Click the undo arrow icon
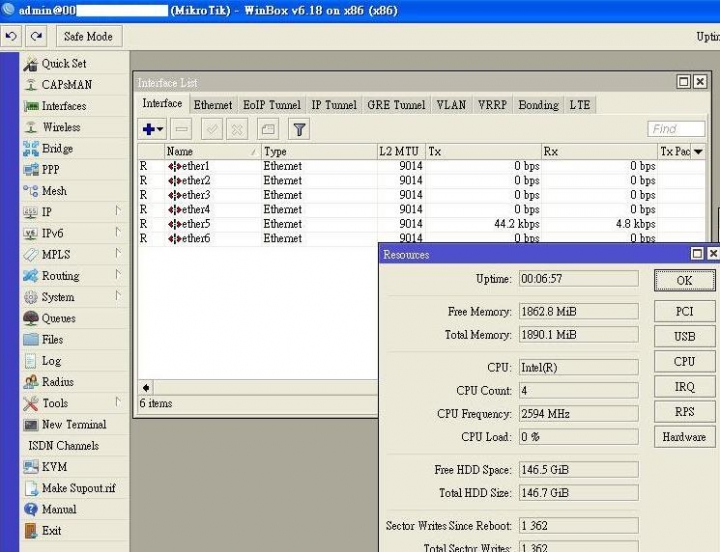The image size is (720, 552). [12, 36]
